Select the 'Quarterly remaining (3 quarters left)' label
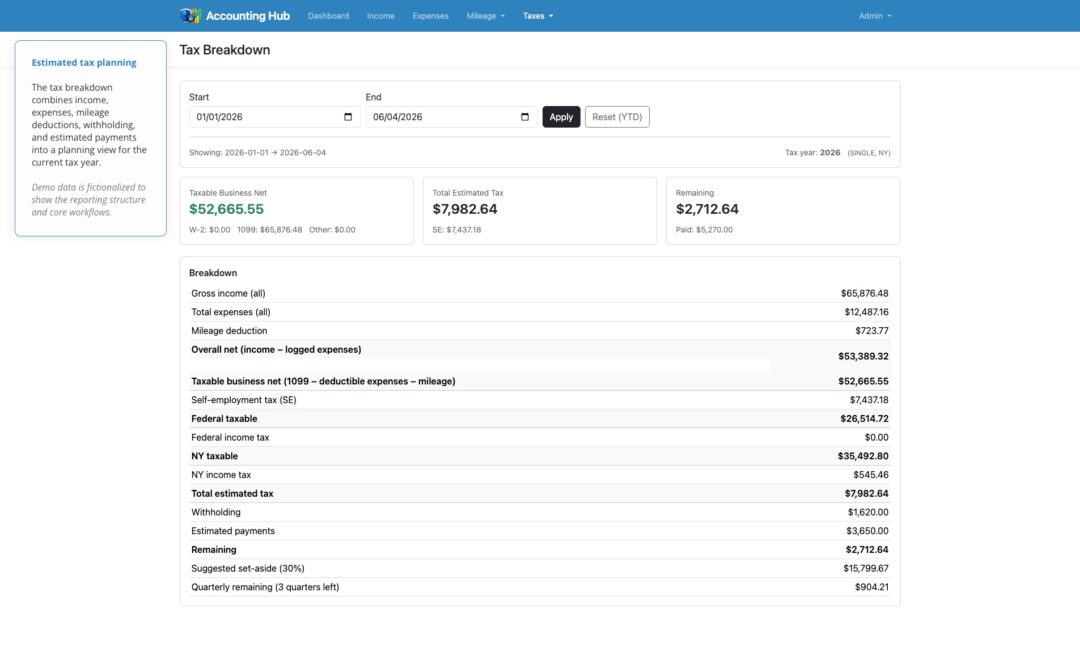 click(265, 587)
